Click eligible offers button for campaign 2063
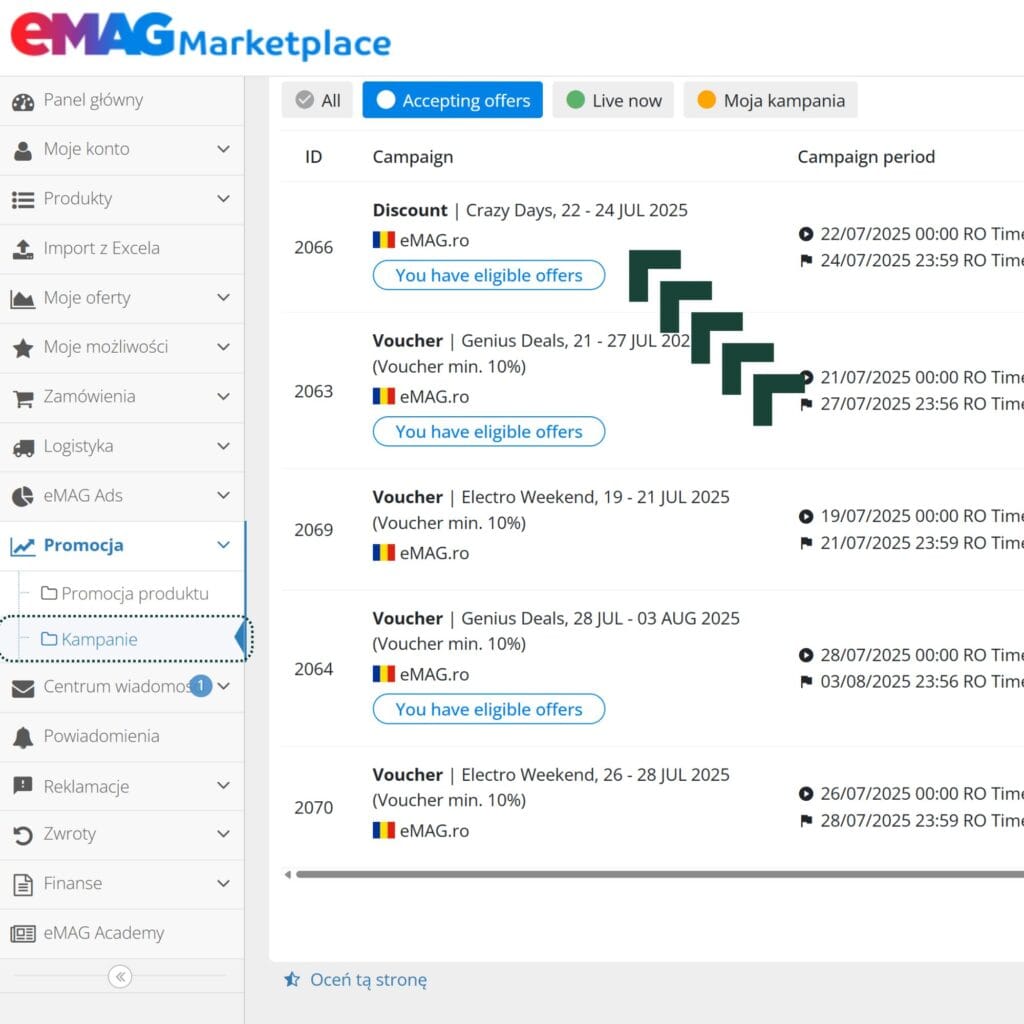 point(488,432)
